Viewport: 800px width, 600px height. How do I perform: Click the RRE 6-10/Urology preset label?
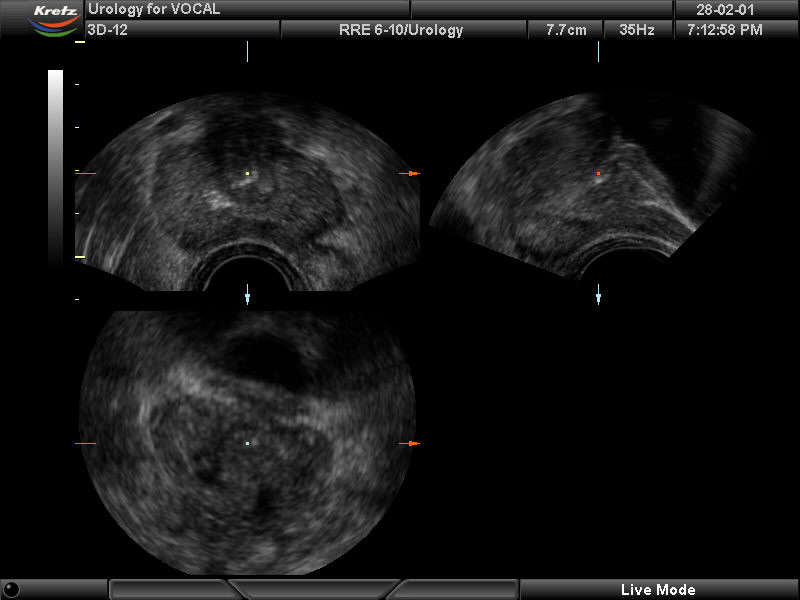pyautogui.click(x=401, y=30)
